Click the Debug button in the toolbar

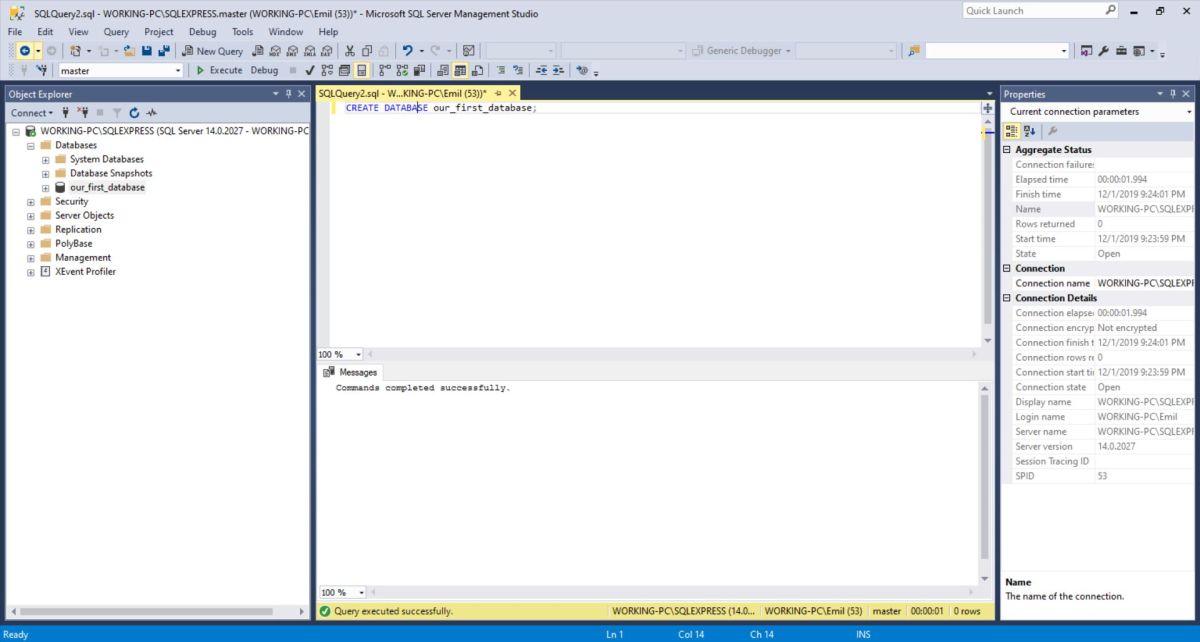(x=264, y=70)
